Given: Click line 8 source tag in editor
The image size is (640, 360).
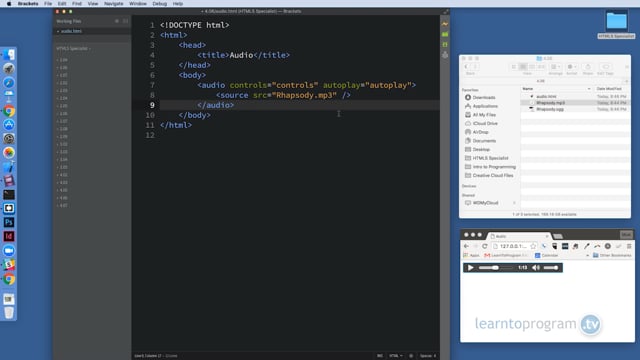Looking at the screenshot, I should (x=283, y=96).
